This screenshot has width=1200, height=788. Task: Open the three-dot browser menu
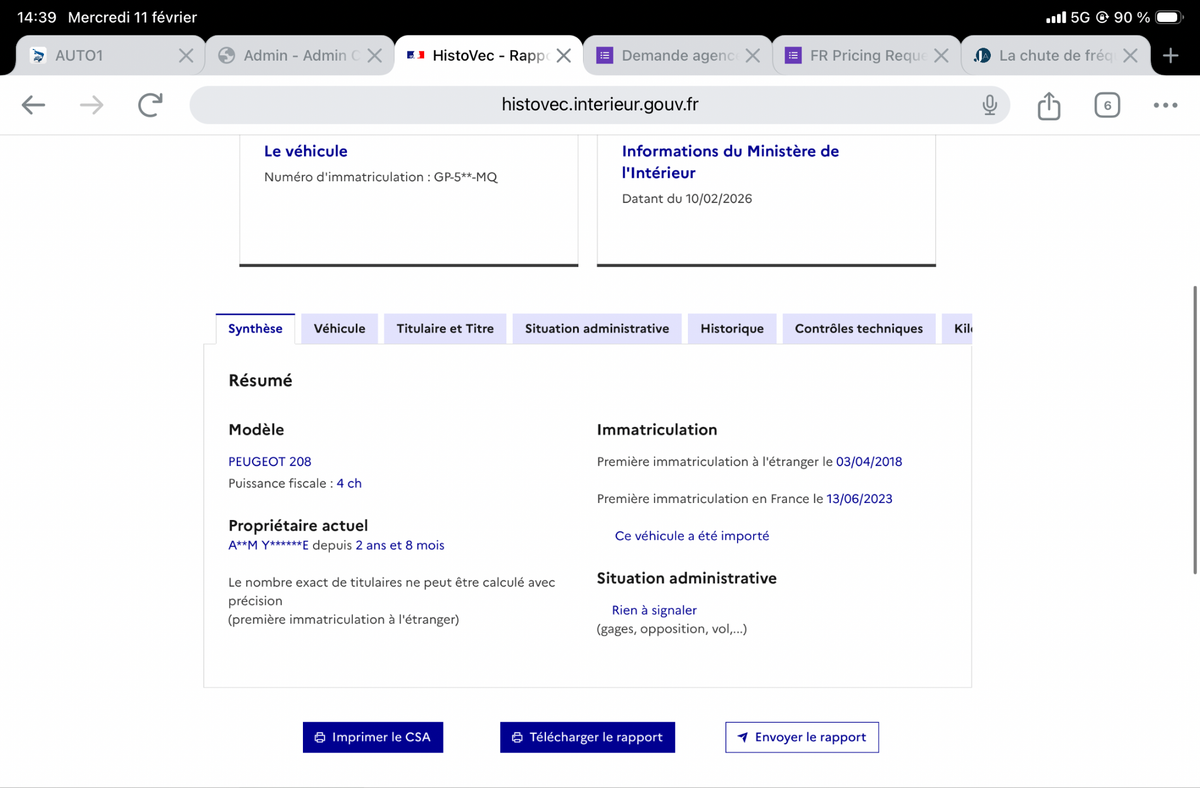point(1165,105)
